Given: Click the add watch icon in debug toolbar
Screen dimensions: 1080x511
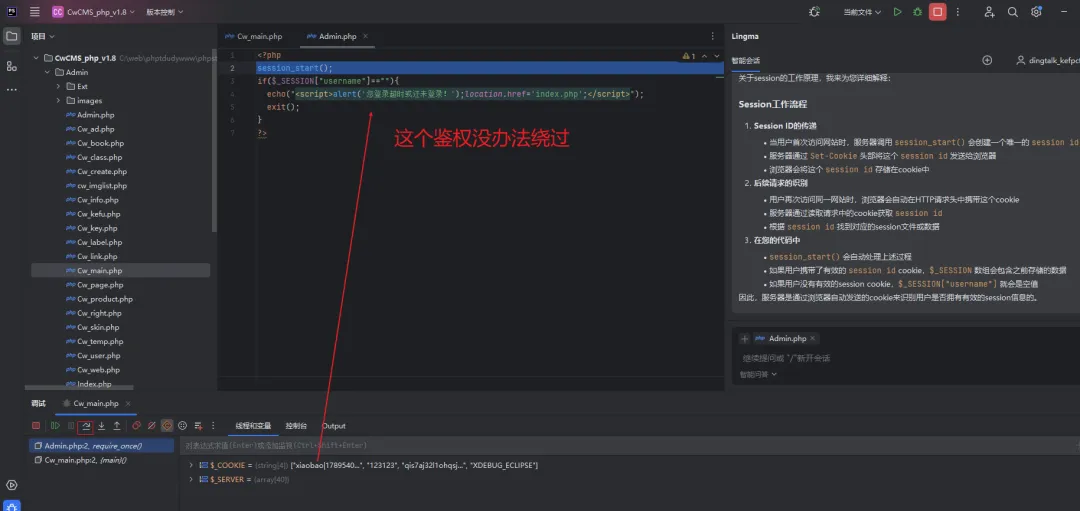Looking at the screenshot, I should [198, 426].
